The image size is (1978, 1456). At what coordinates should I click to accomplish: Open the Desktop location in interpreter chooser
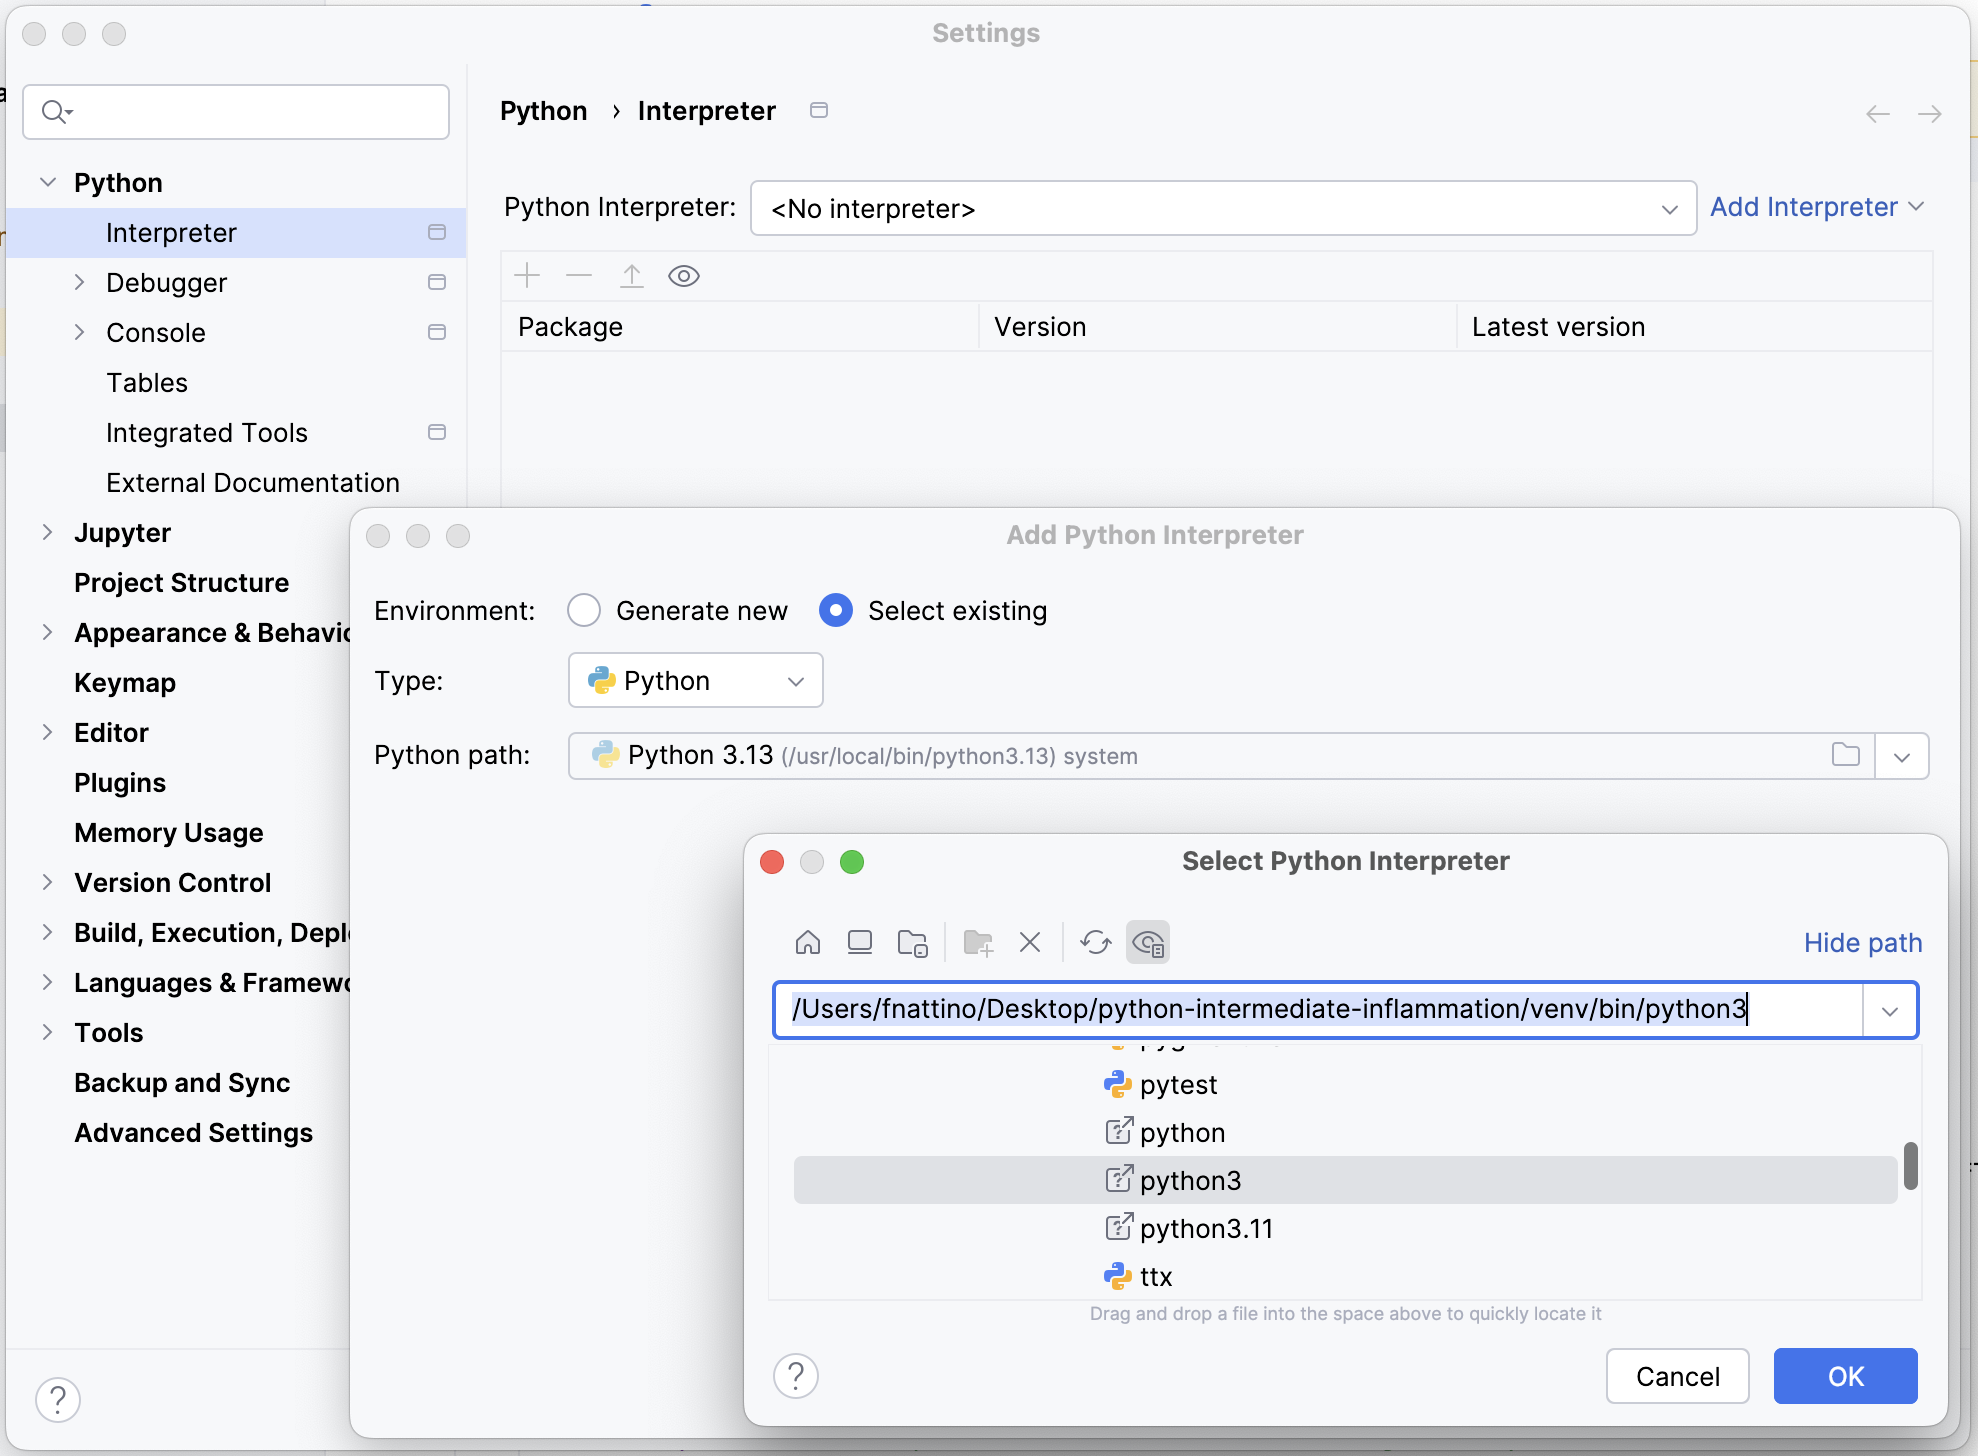tap(859, 942)
